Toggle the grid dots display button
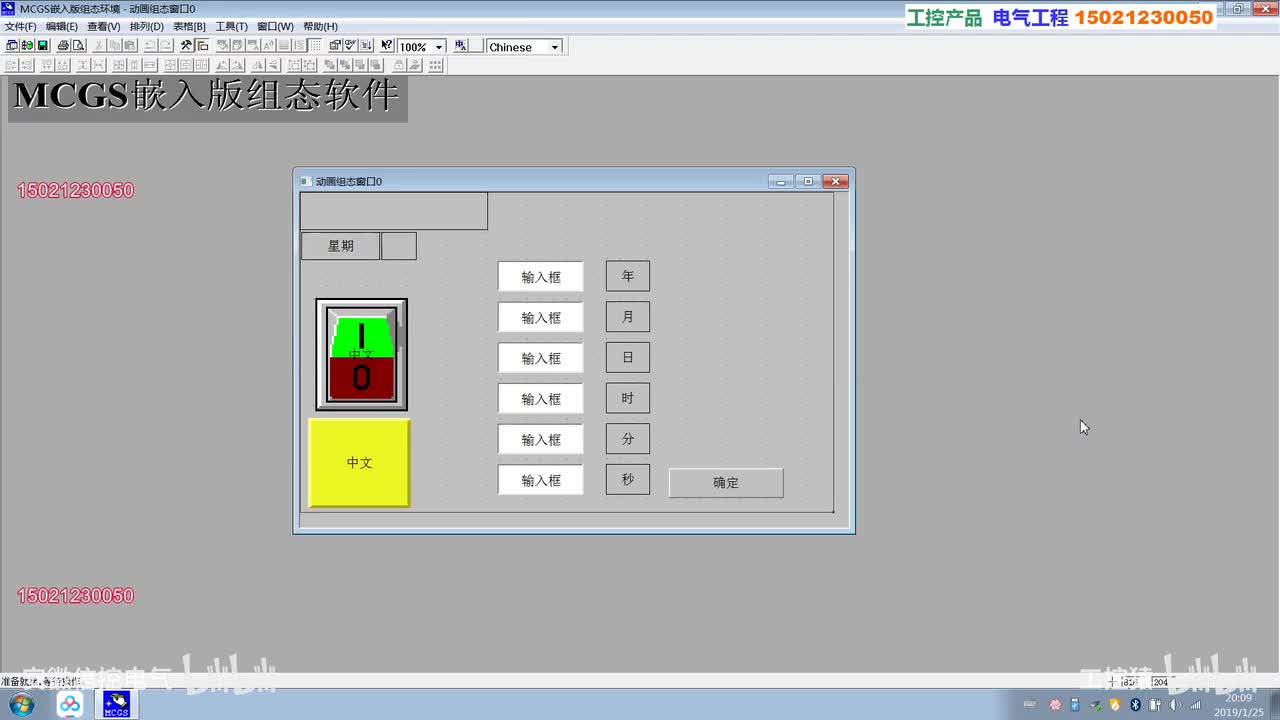Viewport: 1280px width, 720px height. [x=315, y=46]
